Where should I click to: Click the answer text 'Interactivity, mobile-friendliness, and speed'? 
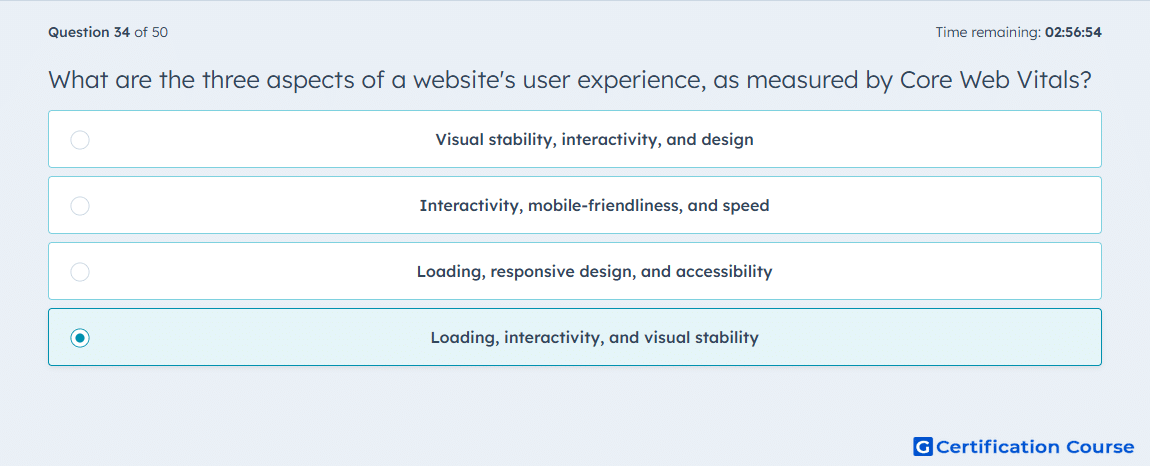(594, 205)
